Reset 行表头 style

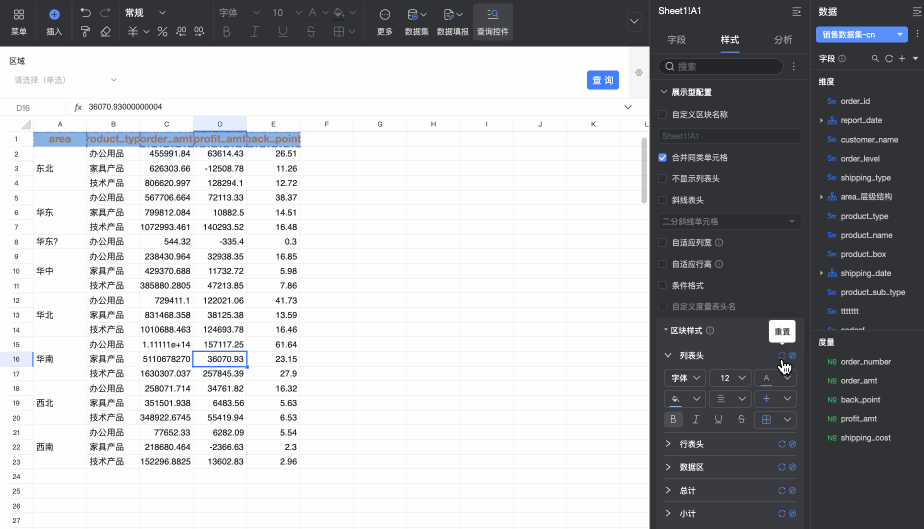click(x=782, y=444)
